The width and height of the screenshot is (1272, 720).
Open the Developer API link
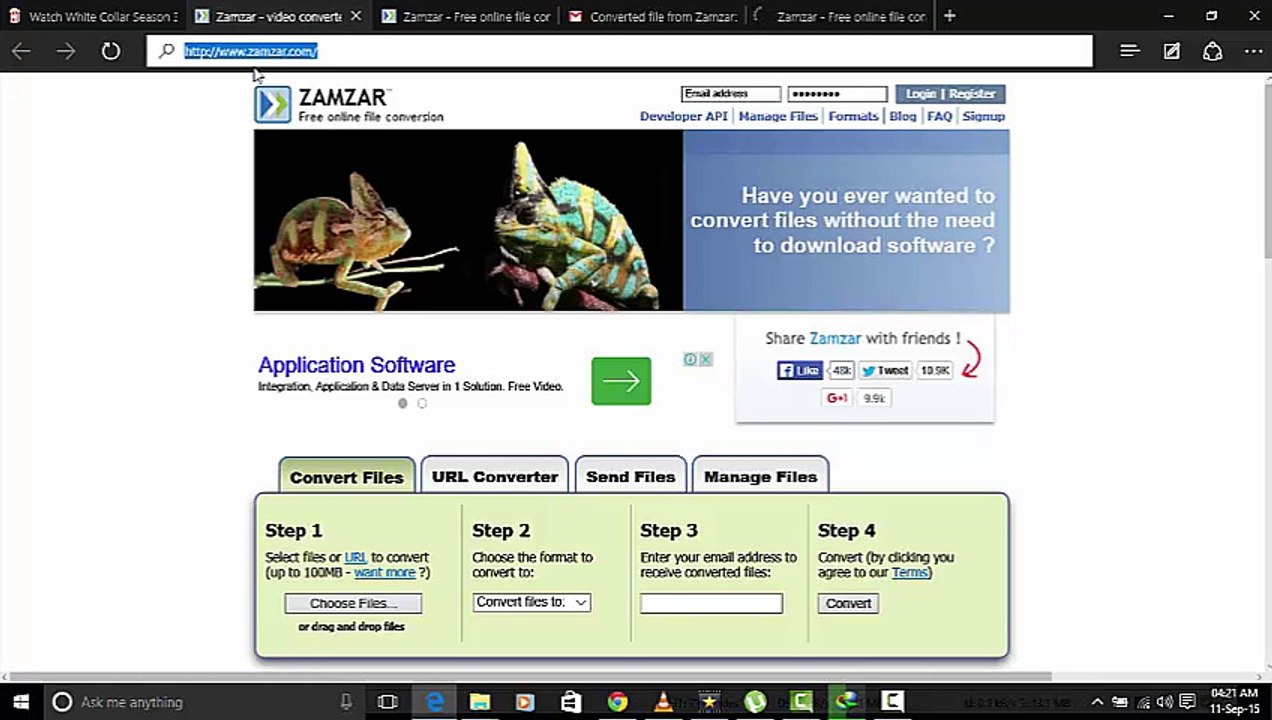684,116
